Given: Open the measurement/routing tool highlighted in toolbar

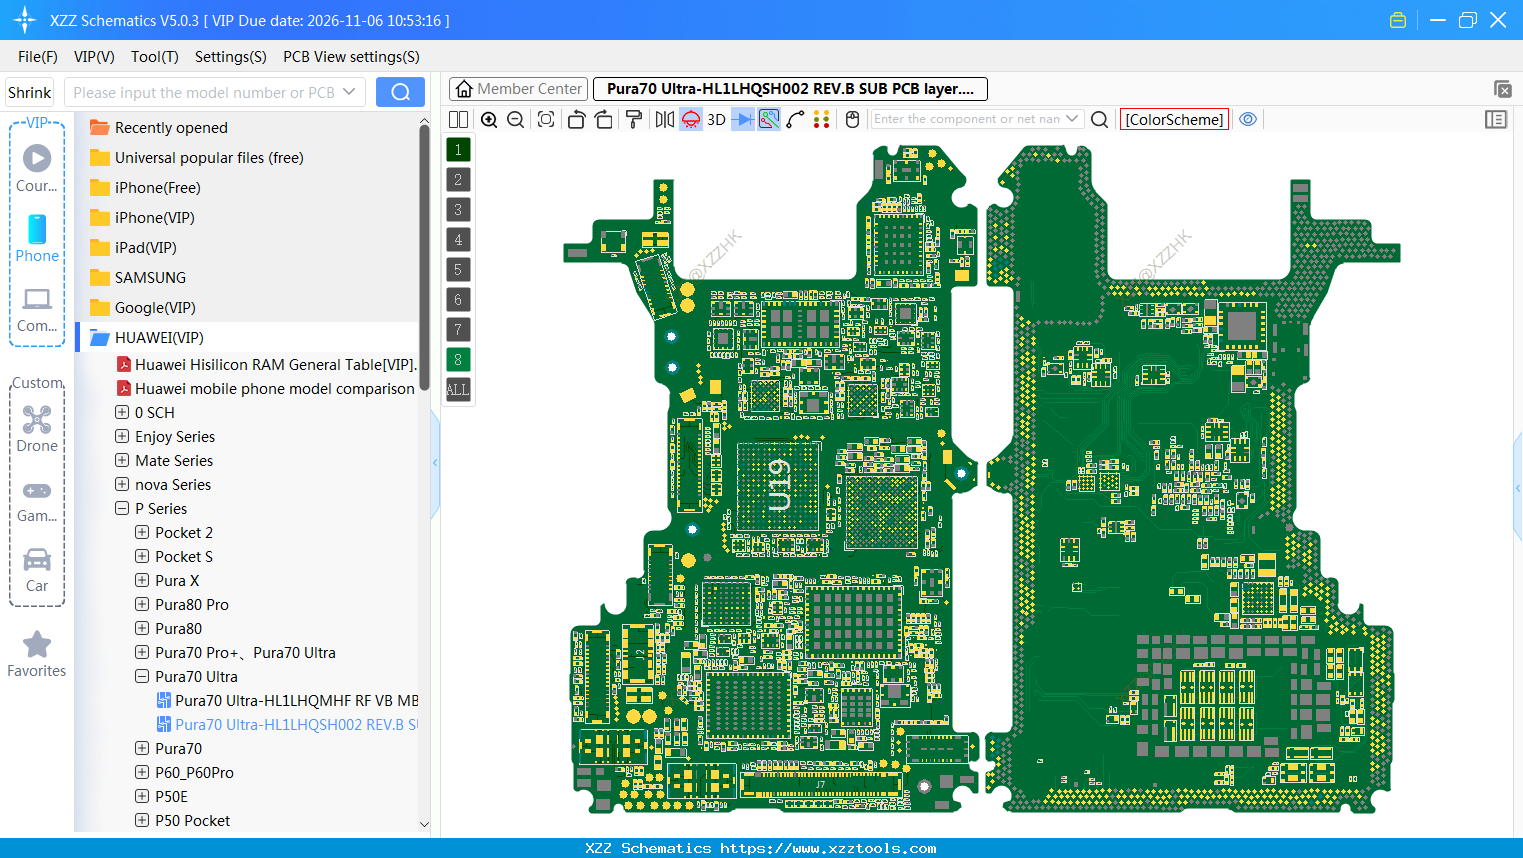Looking at the screenshot, I should [x=767, y=119].
